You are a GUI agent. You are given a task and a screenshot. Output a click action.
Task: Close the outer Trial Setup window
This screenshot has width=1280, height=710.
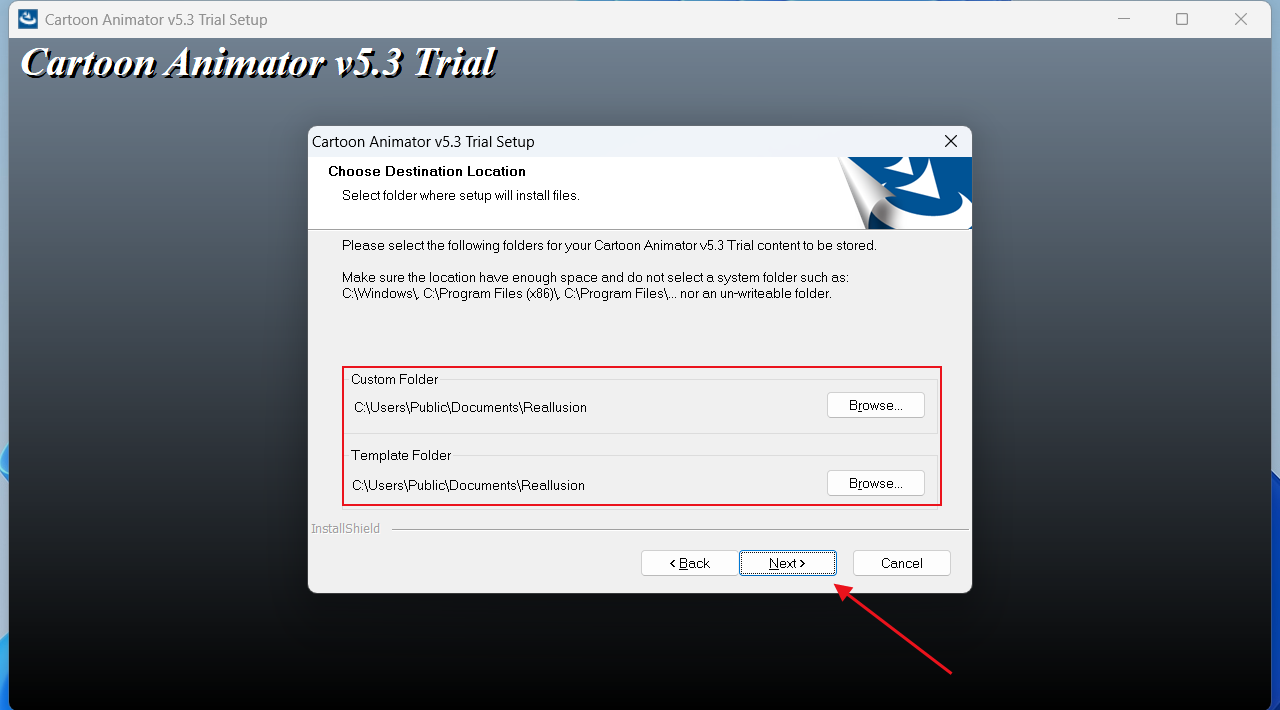pyautogui.click(x=1241, y=19)
